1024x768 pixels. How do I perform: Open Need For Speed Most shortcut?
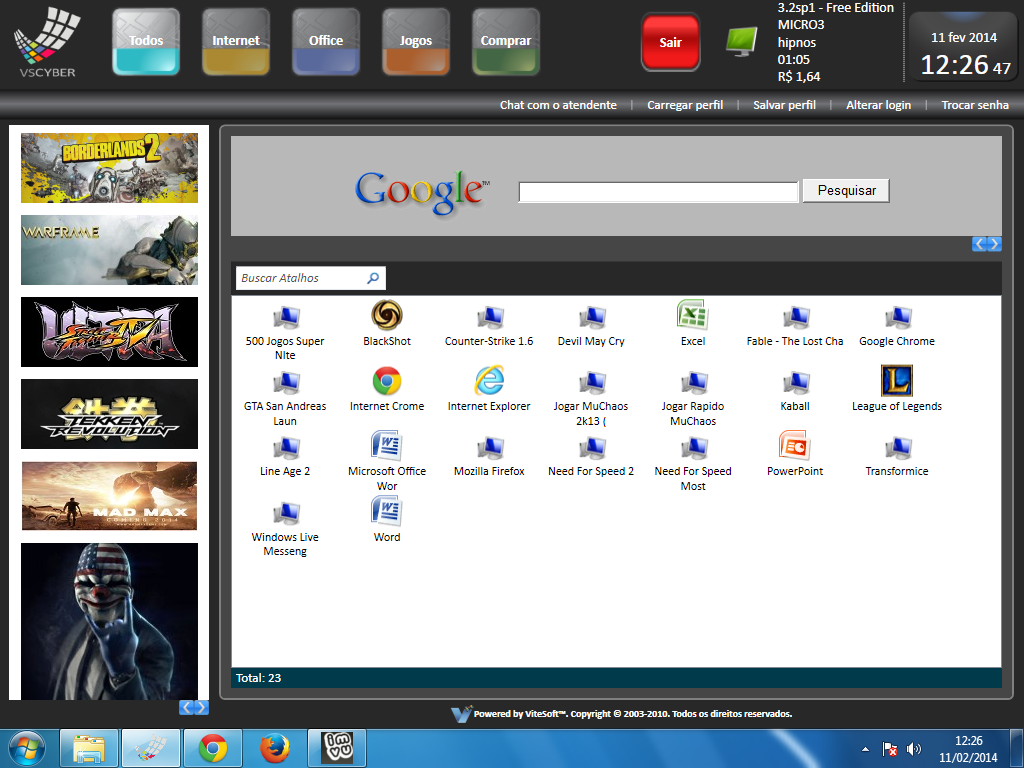click(693, 463)
